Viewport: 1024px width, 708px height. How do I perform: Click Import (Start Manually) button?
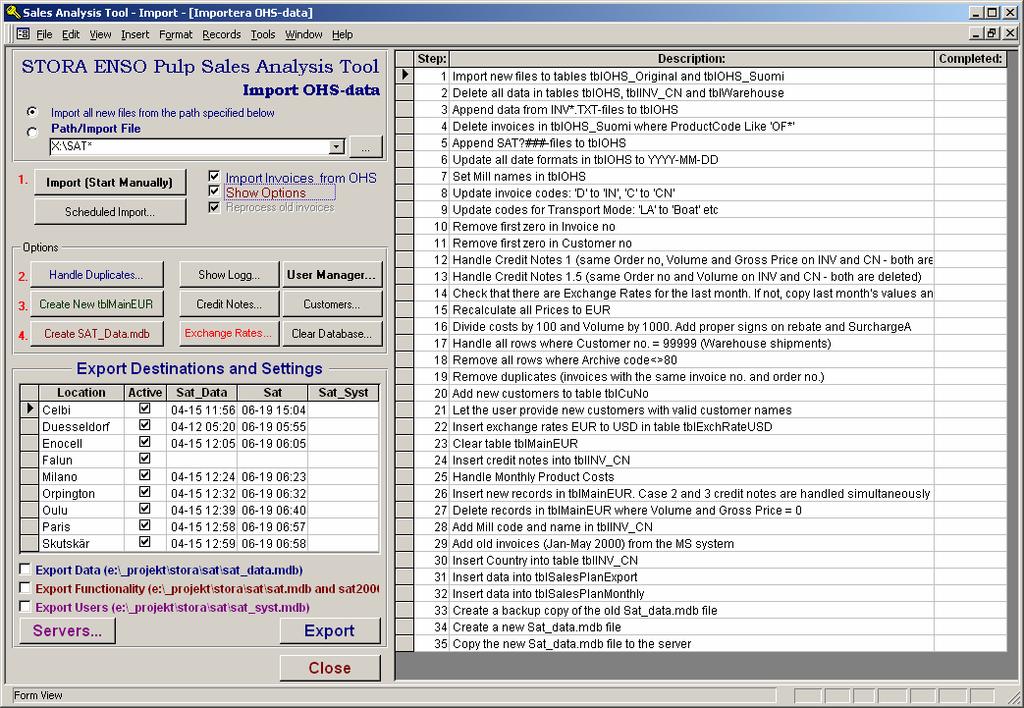[110, 183]
